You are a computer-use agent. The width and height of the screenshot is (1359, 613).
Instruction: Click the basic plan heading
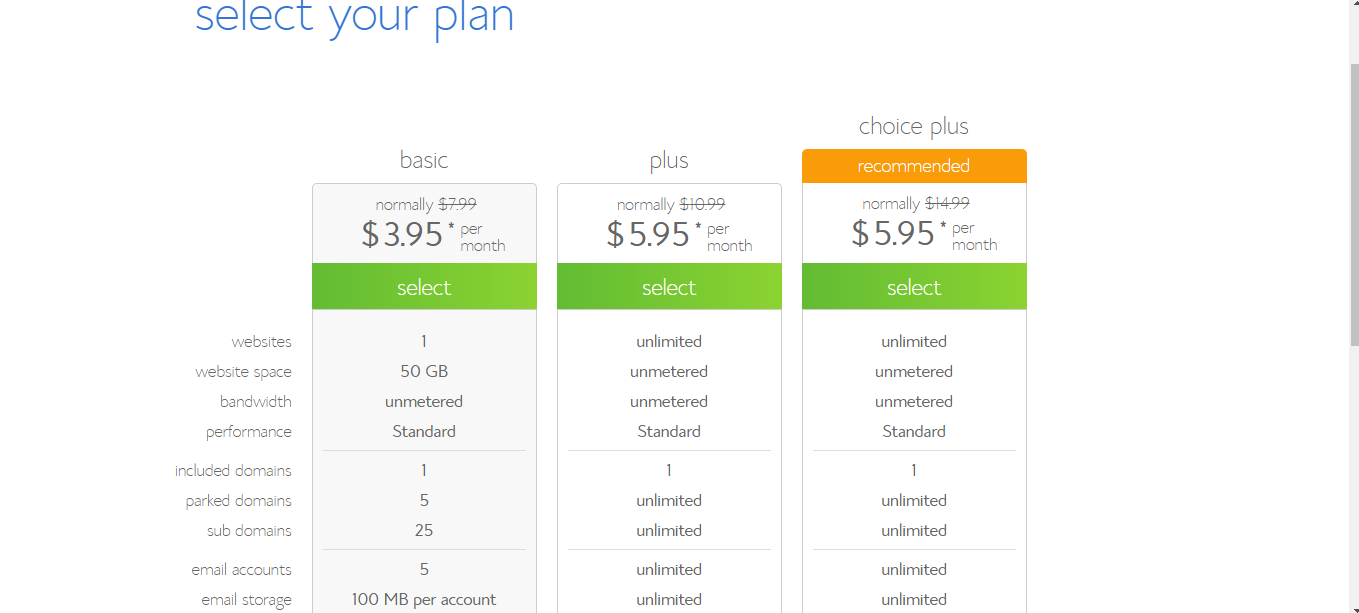(424, 160)
